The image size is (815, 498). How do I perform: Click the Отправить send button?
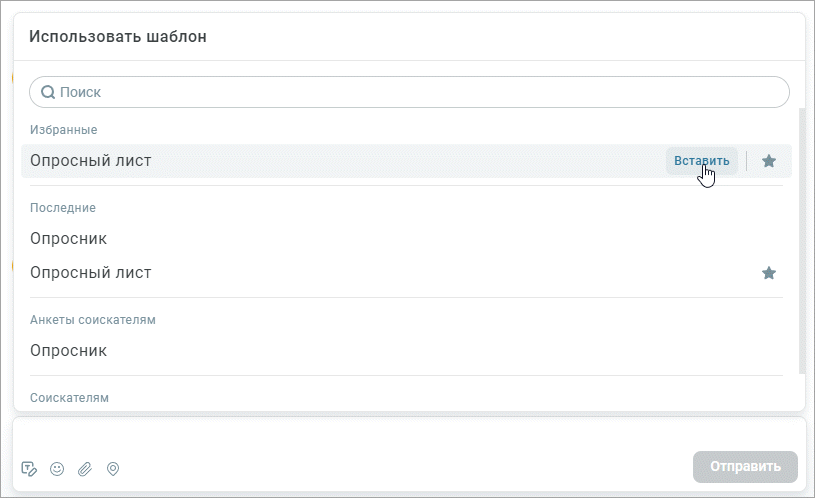[x=745, y=467]
